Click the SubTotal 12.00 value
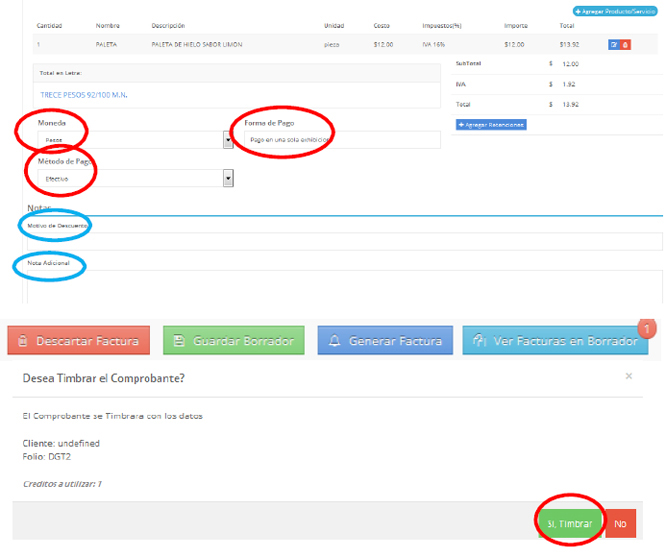 pos(570,64)
